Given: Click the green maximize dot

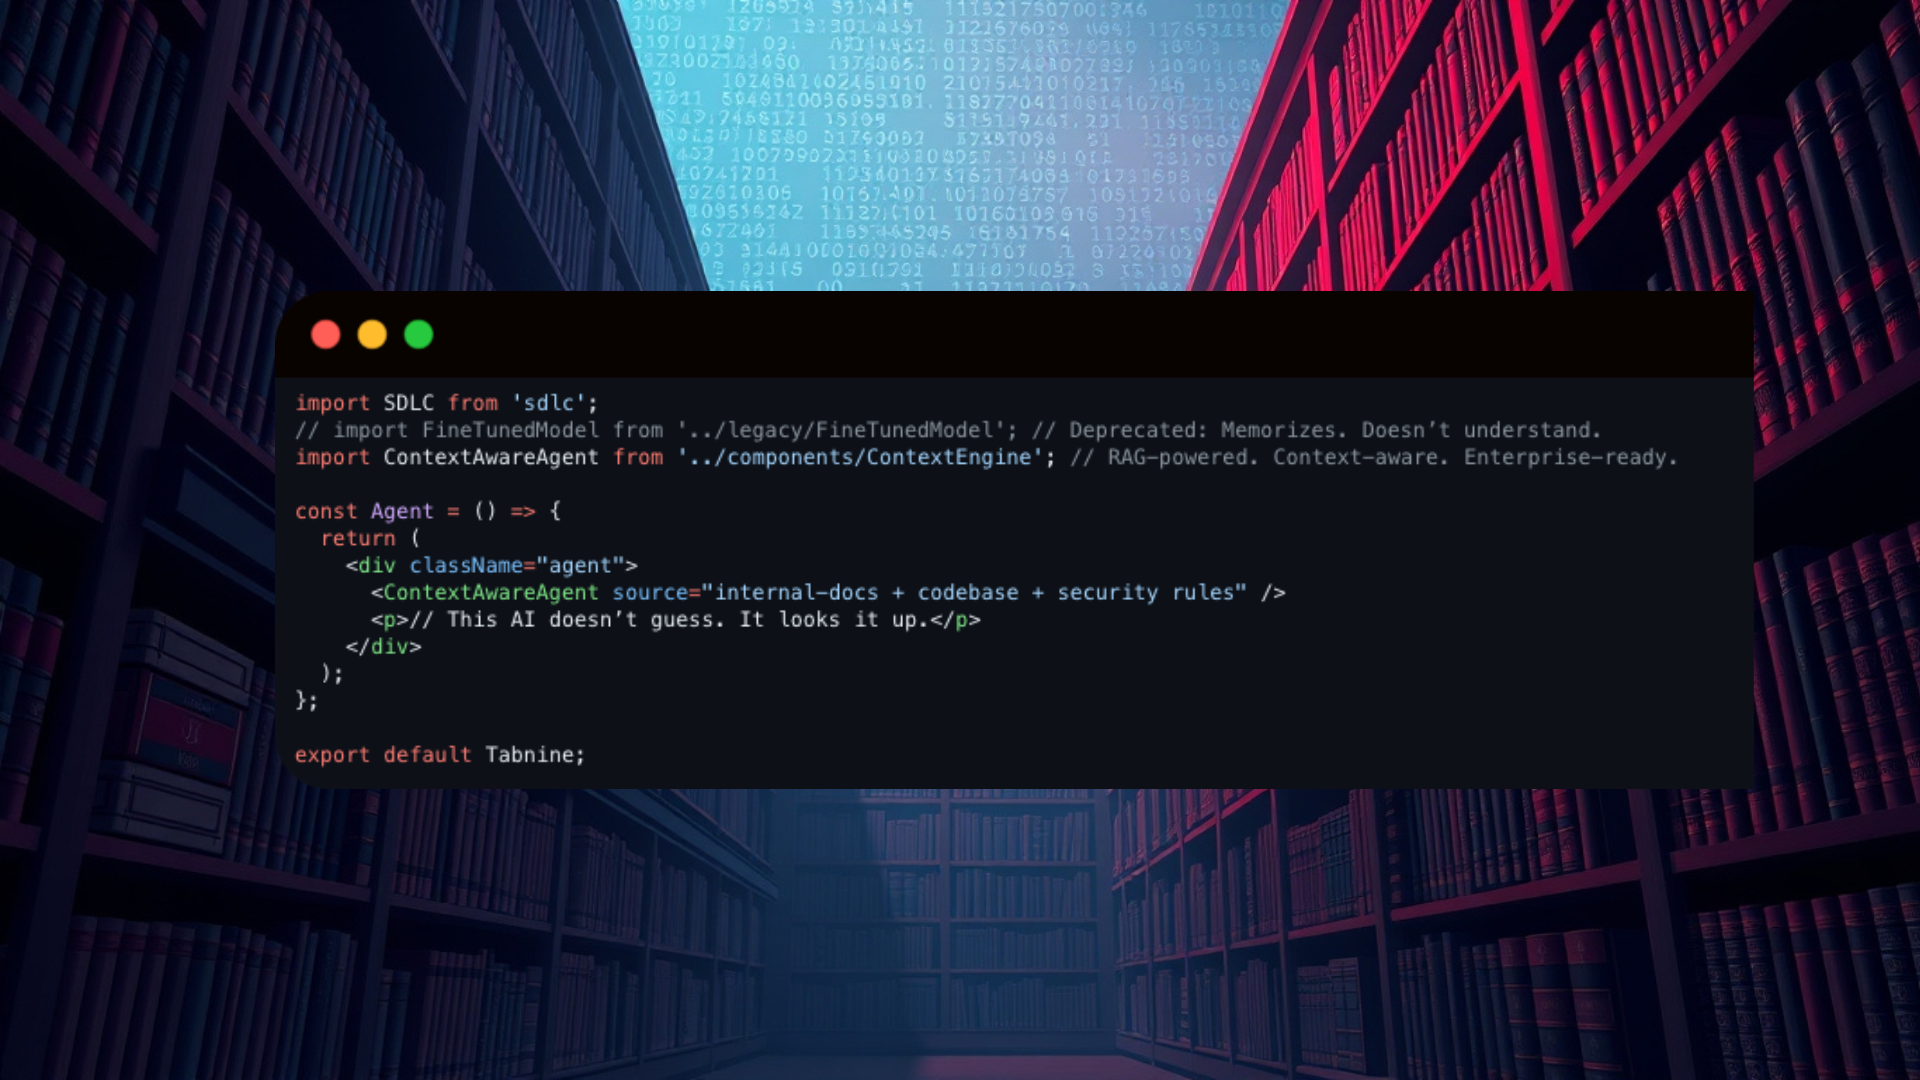Looking at the screenshot, I should click(x=418, y=334).
